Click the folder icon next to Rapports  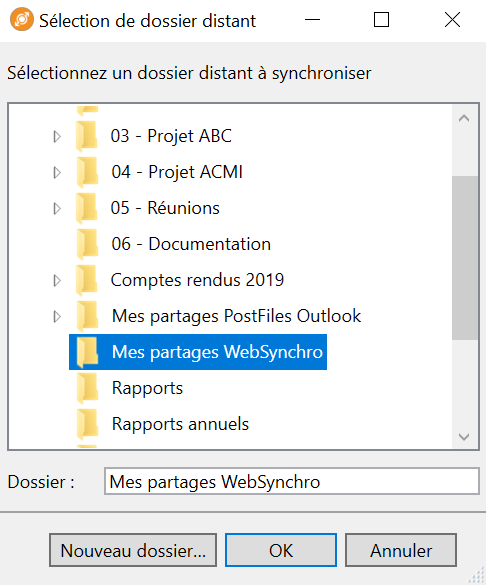[x=87, y=388]
